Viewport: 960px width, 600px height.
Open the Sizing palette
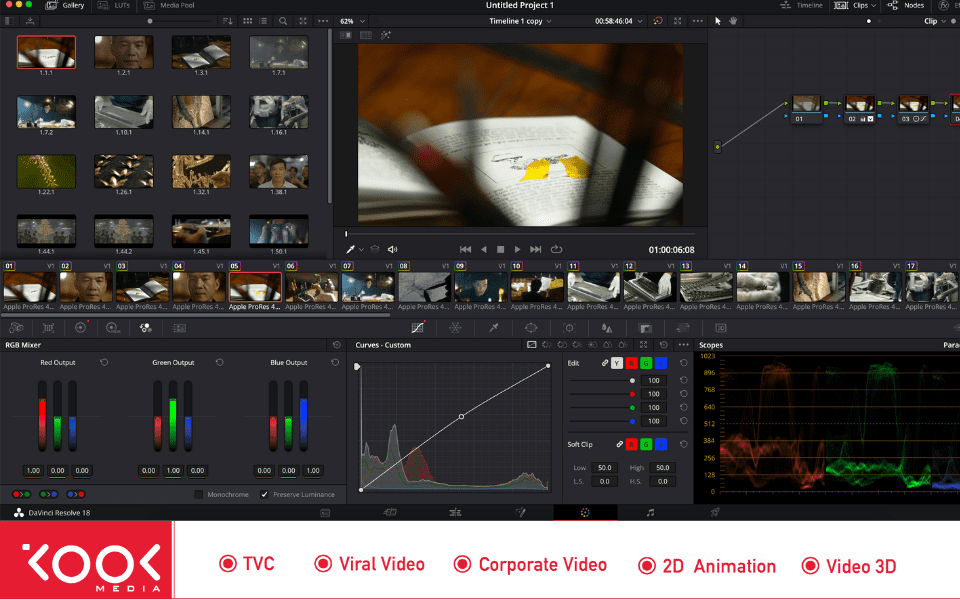coord(683,328)
